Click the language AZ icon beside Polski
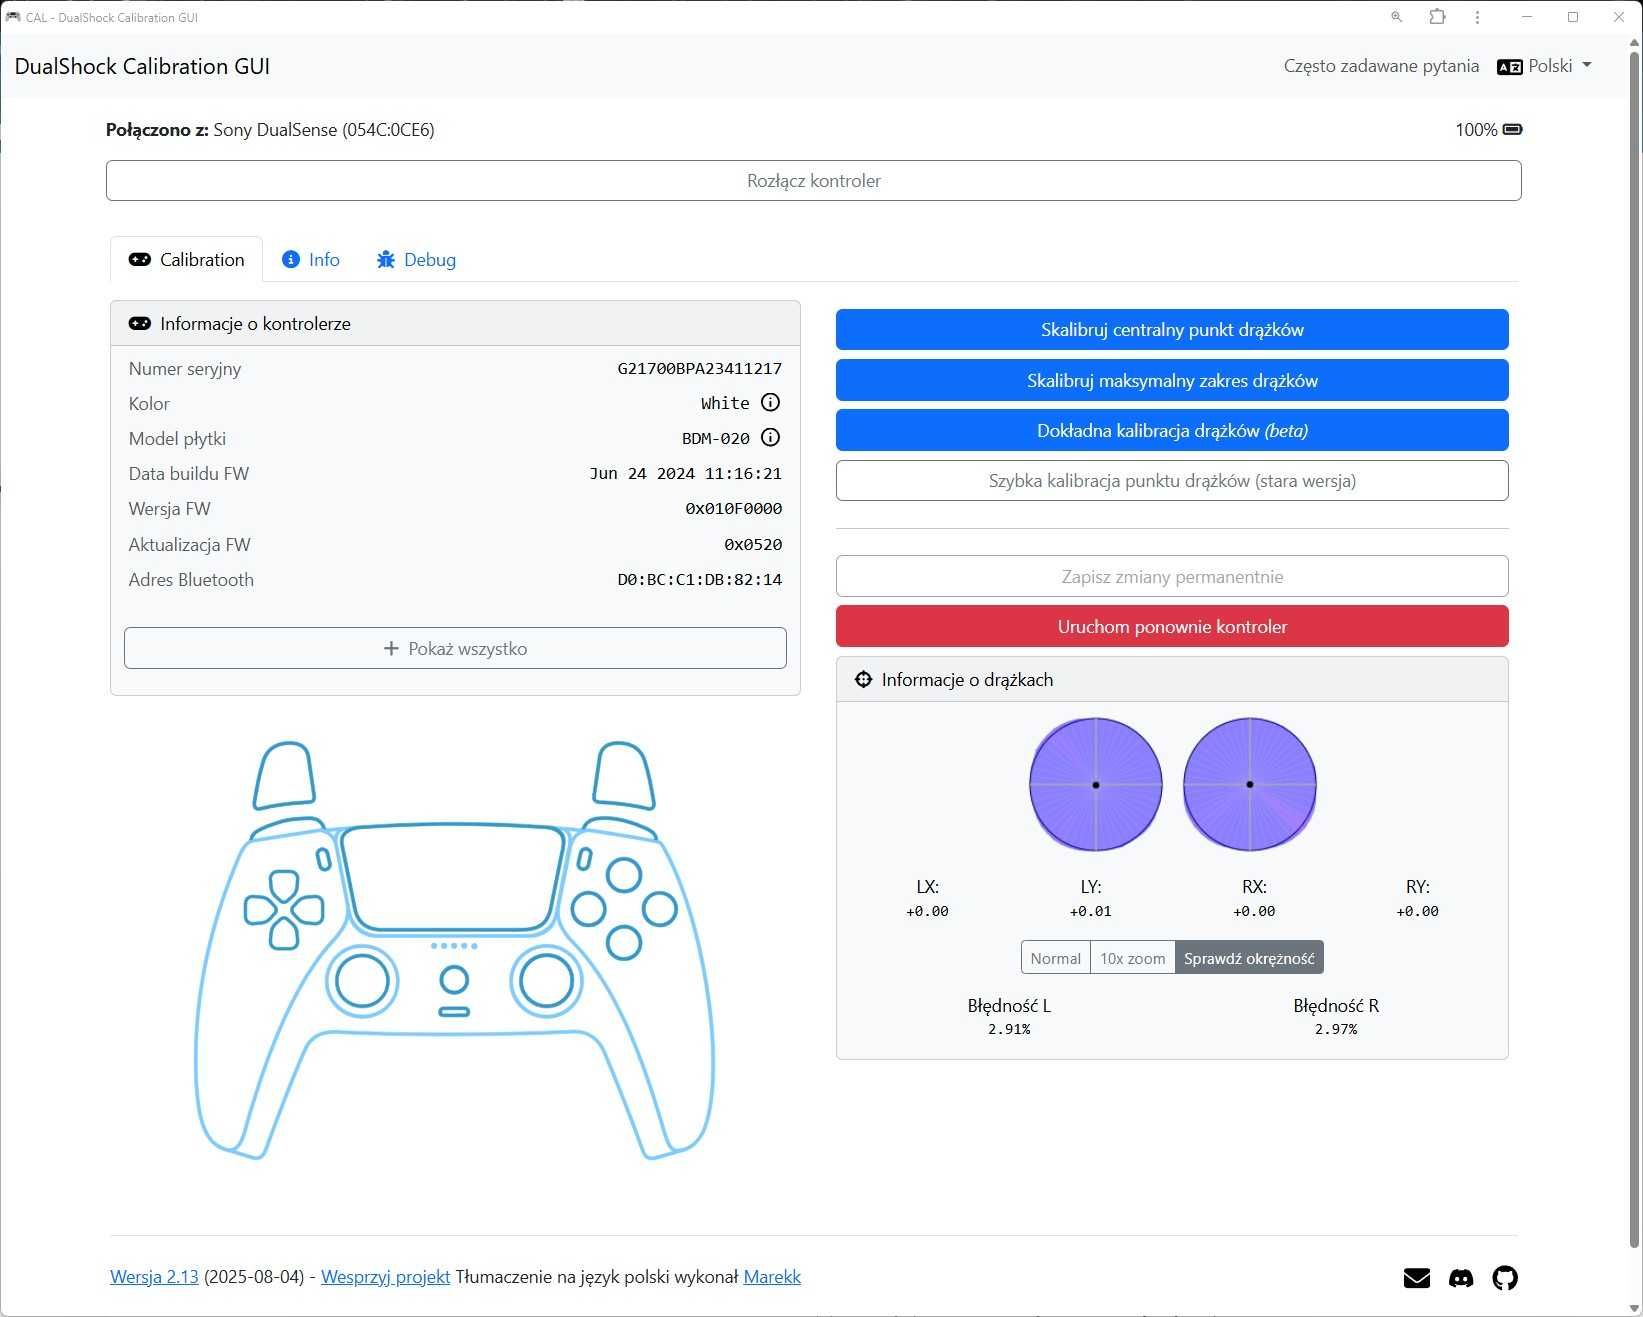The height and width of the screenshot is (1317, 1643). (1509, 67)
